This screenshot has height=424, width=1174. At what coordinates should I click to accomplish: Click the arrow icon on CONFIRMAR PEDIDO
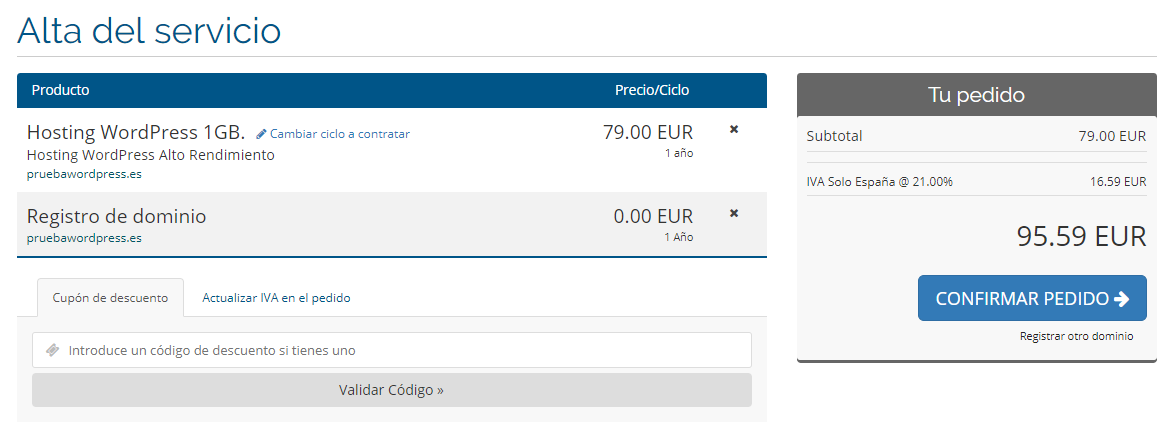(1122, 299)
